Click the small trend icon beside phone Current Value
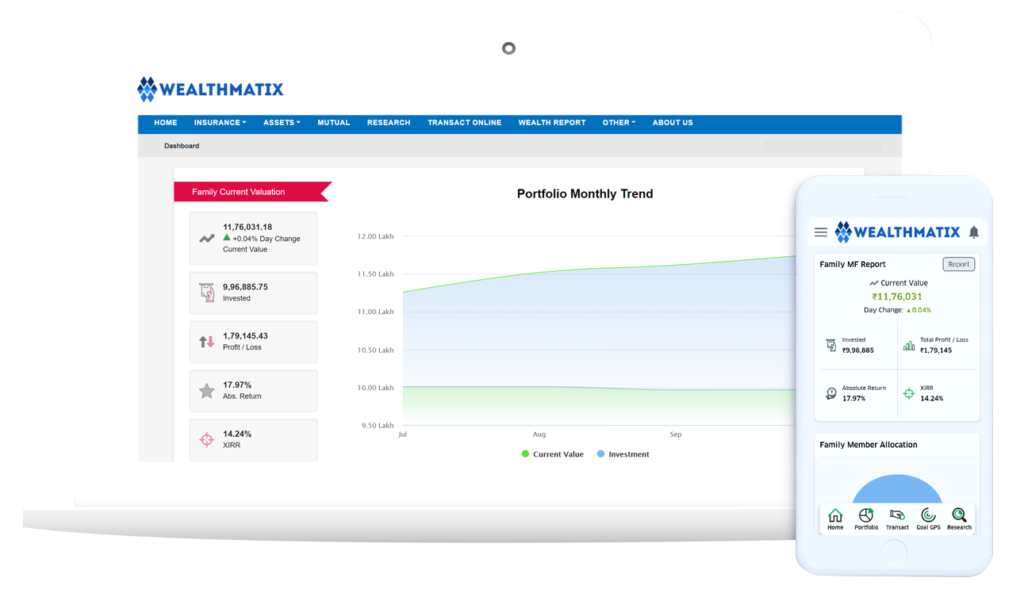The width and height of the screenshot is (1024, 597). (x=873, y=283)
